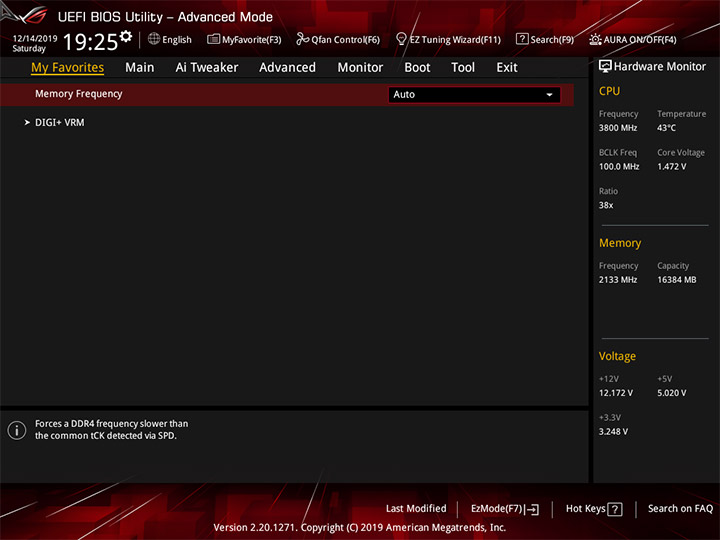Click CPU heading in Hardware Monitor
Screen dimensions: 720x540
(609, 91)
